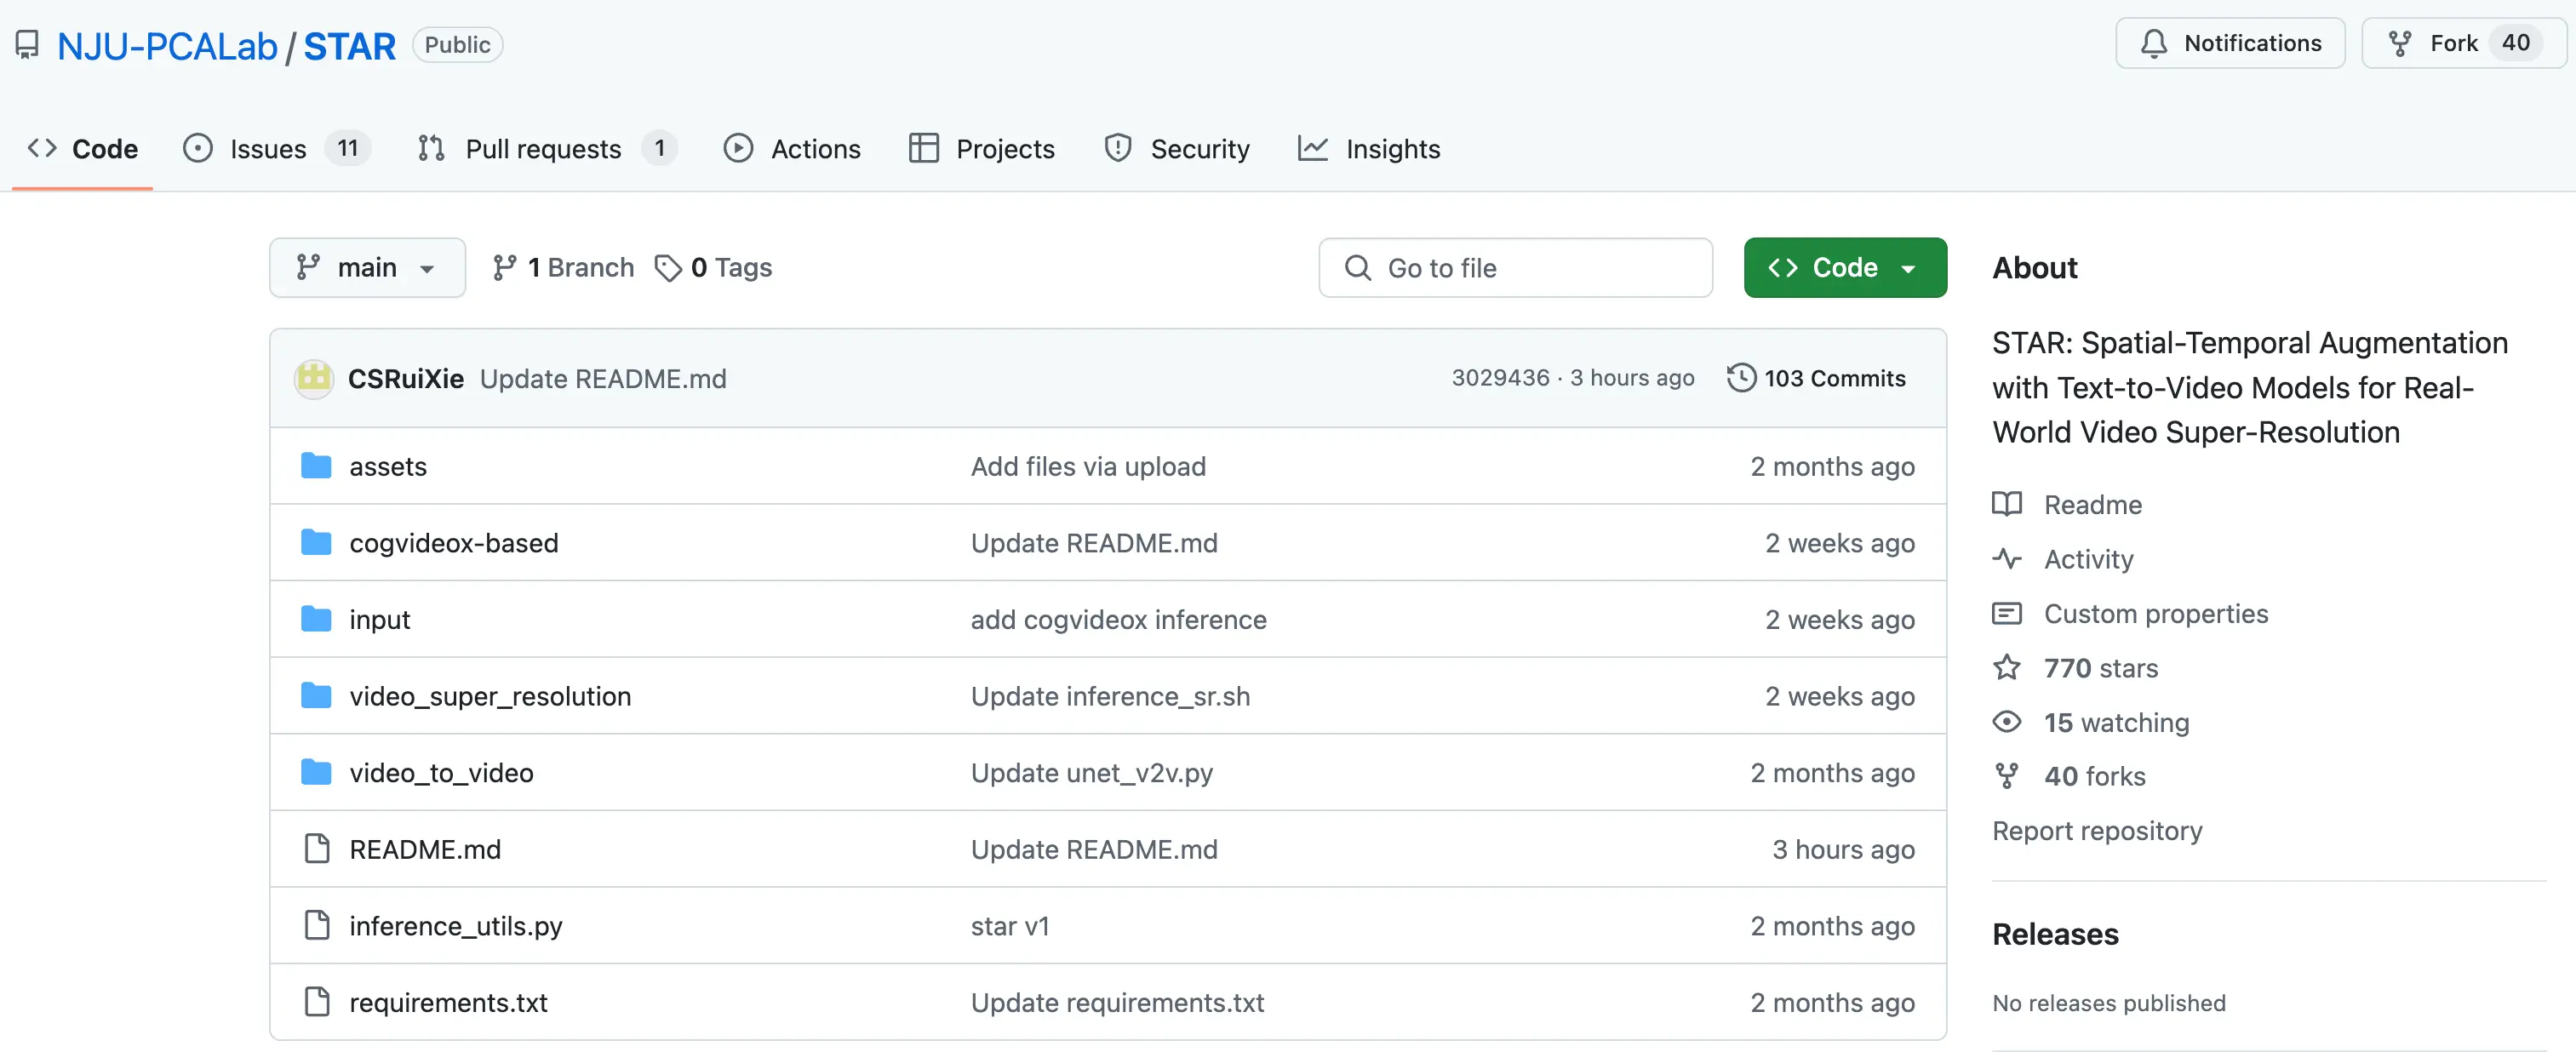The width and height of the screenshot is (2576, 1052).
Task: Open the main branch dropdown
Action: pyautogui.click(x=367, y=267)
